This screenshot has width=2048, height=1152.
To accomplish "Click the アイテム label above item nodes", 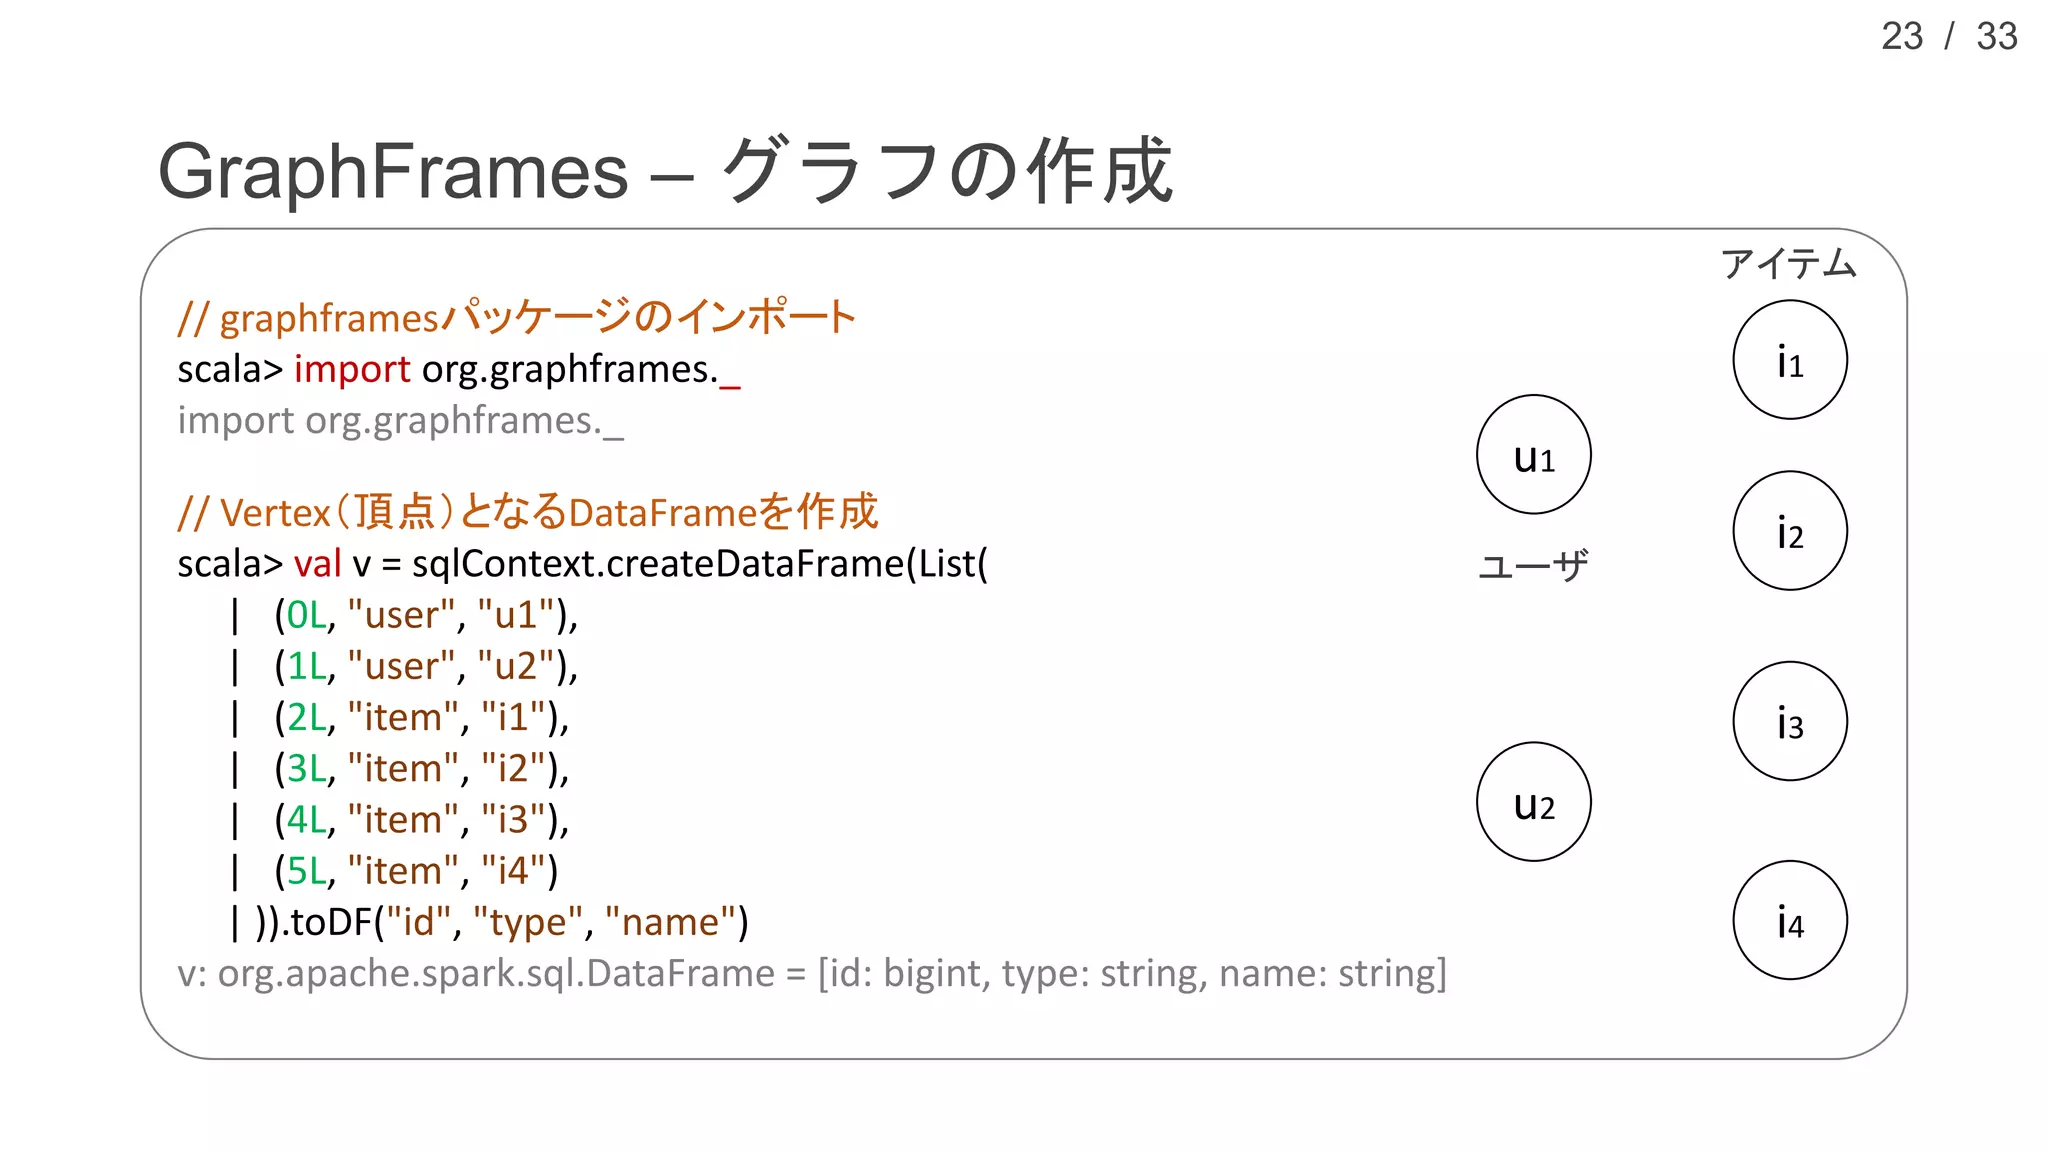I will (x=1789, y=264).
